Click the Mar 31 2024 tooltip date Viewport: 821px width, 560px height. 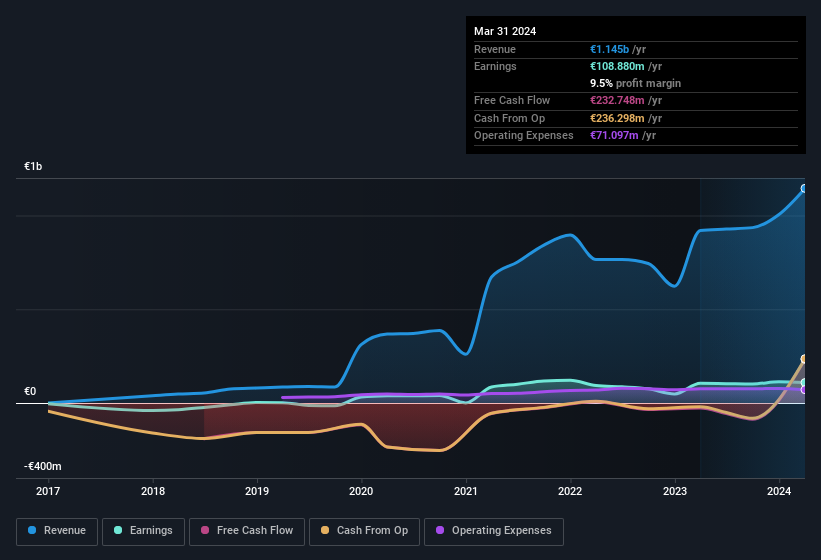tap(505, 31)
